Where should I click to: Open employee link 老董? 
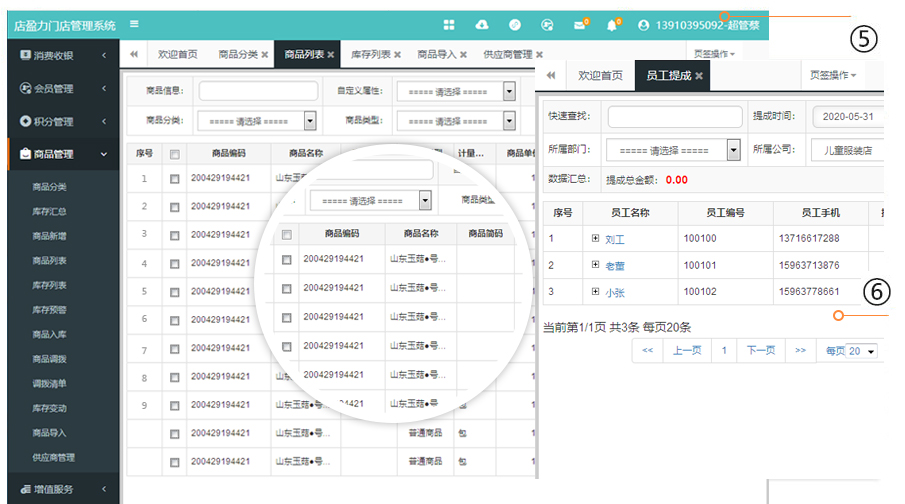615,266
